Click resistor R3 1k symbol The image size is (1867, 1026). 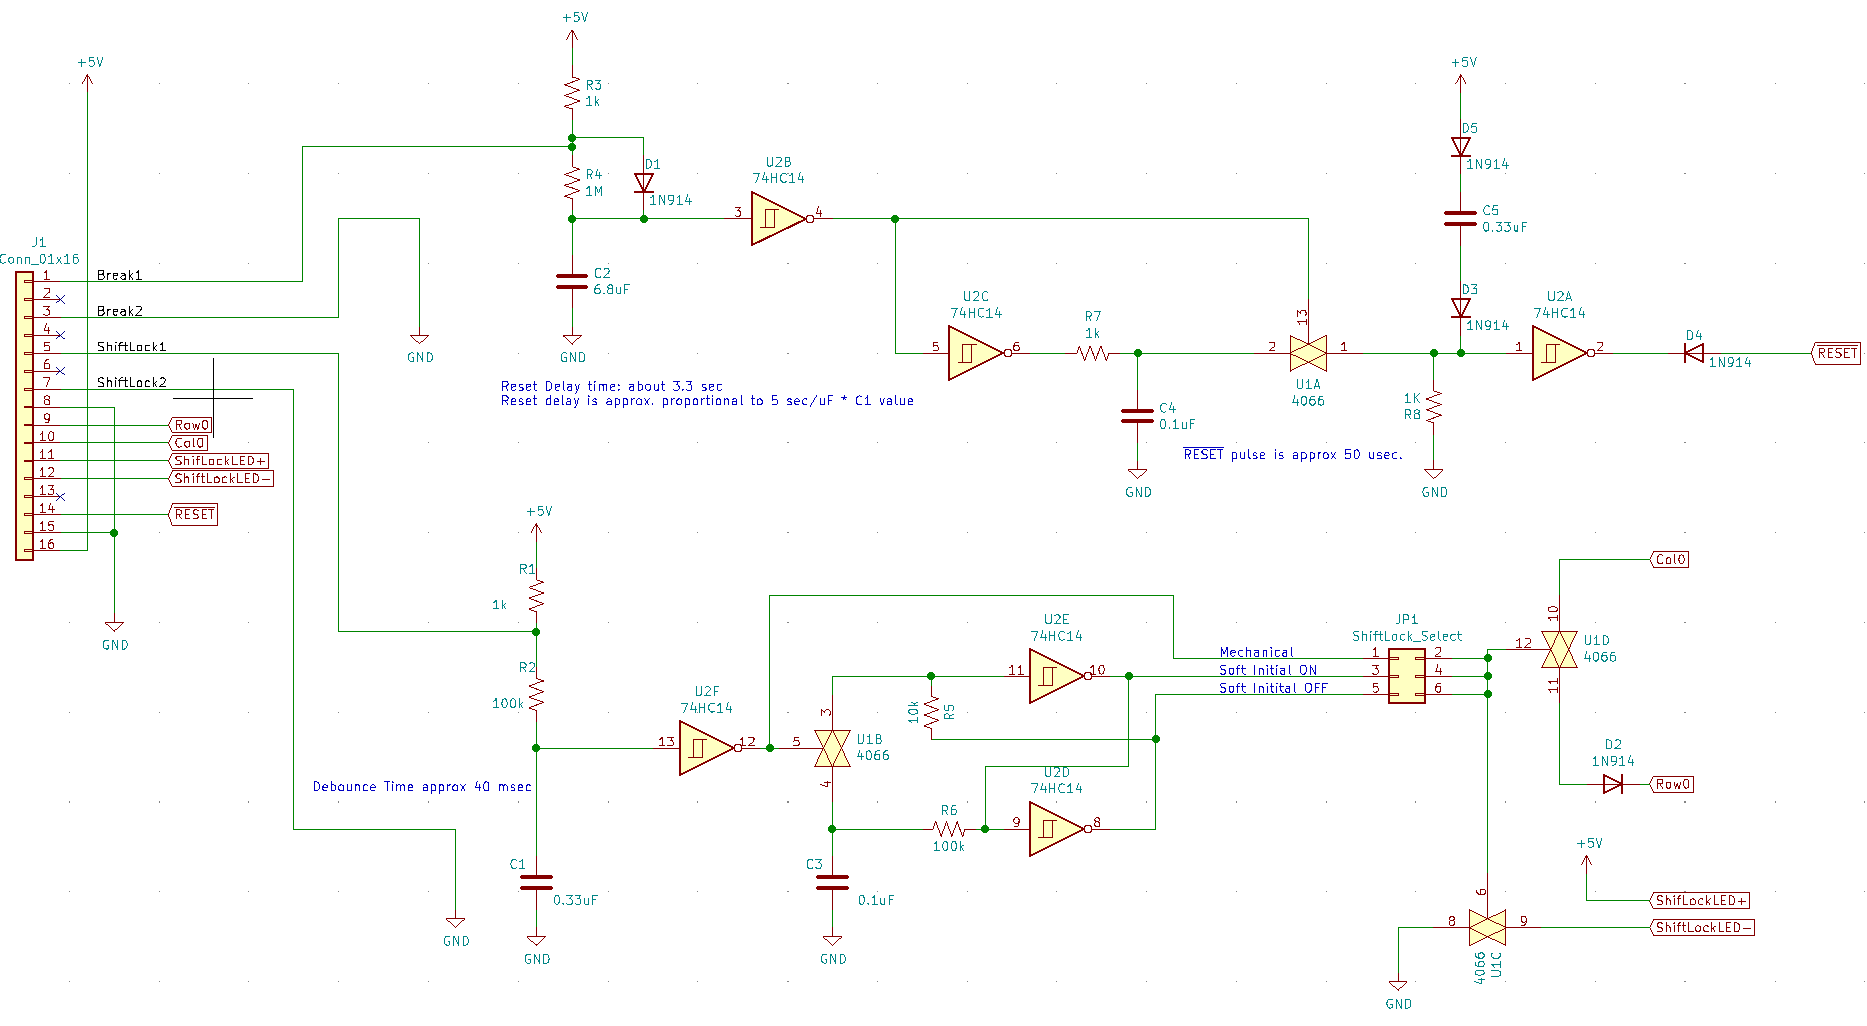pos(571,93)
